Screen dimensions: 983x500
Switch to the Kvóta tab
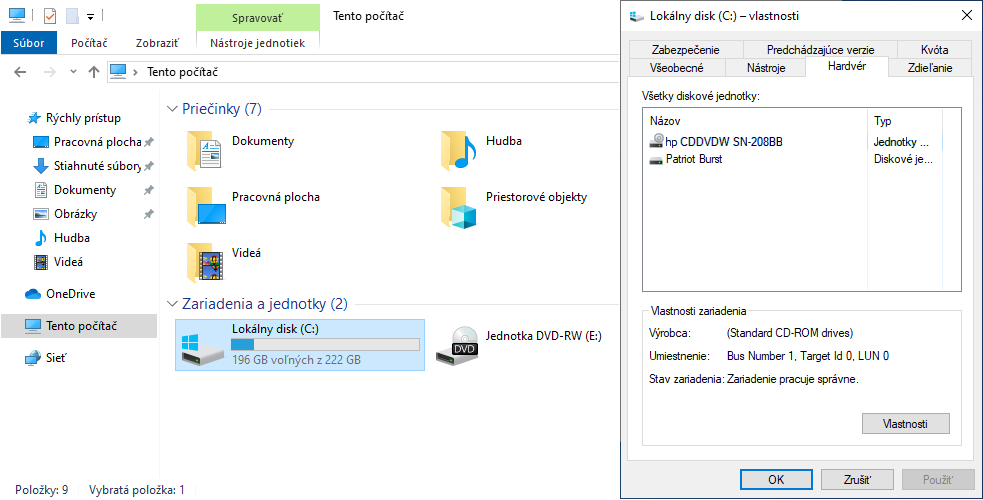934,49
